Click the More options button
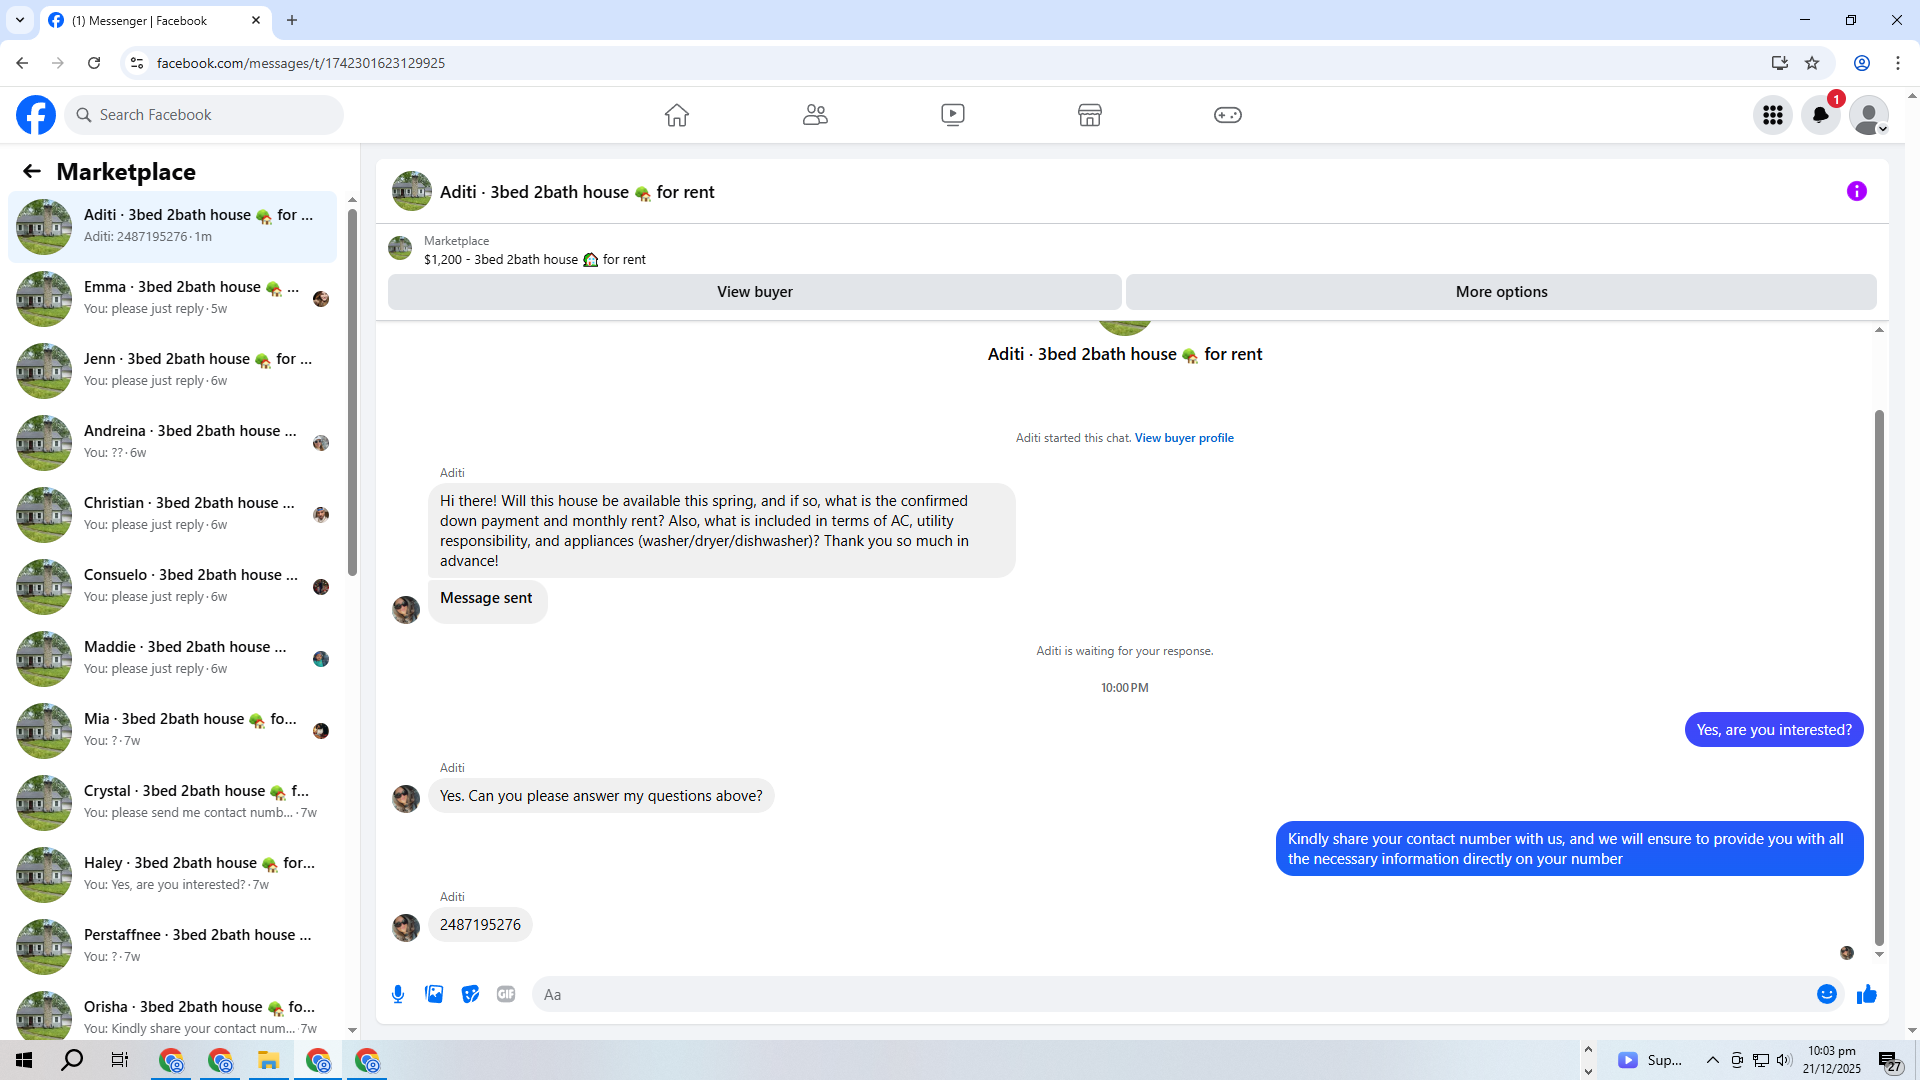Screen dimensions: 1920x1080 (x=1501, y=292)
